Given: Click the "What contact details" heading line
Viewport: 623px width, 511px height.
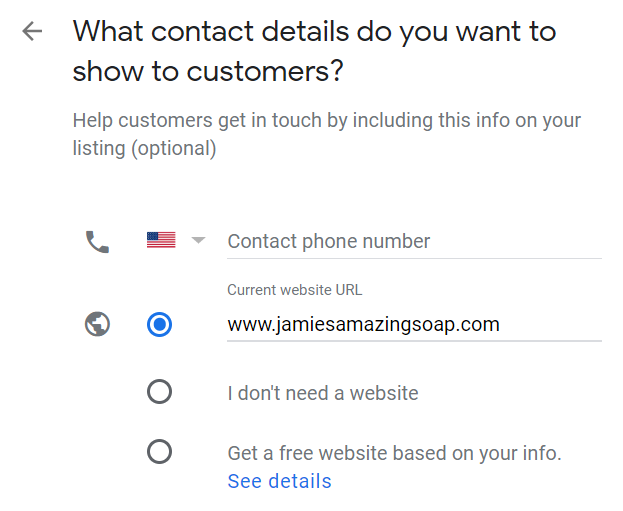Looking at the screenshot, I should pos(314,31).
